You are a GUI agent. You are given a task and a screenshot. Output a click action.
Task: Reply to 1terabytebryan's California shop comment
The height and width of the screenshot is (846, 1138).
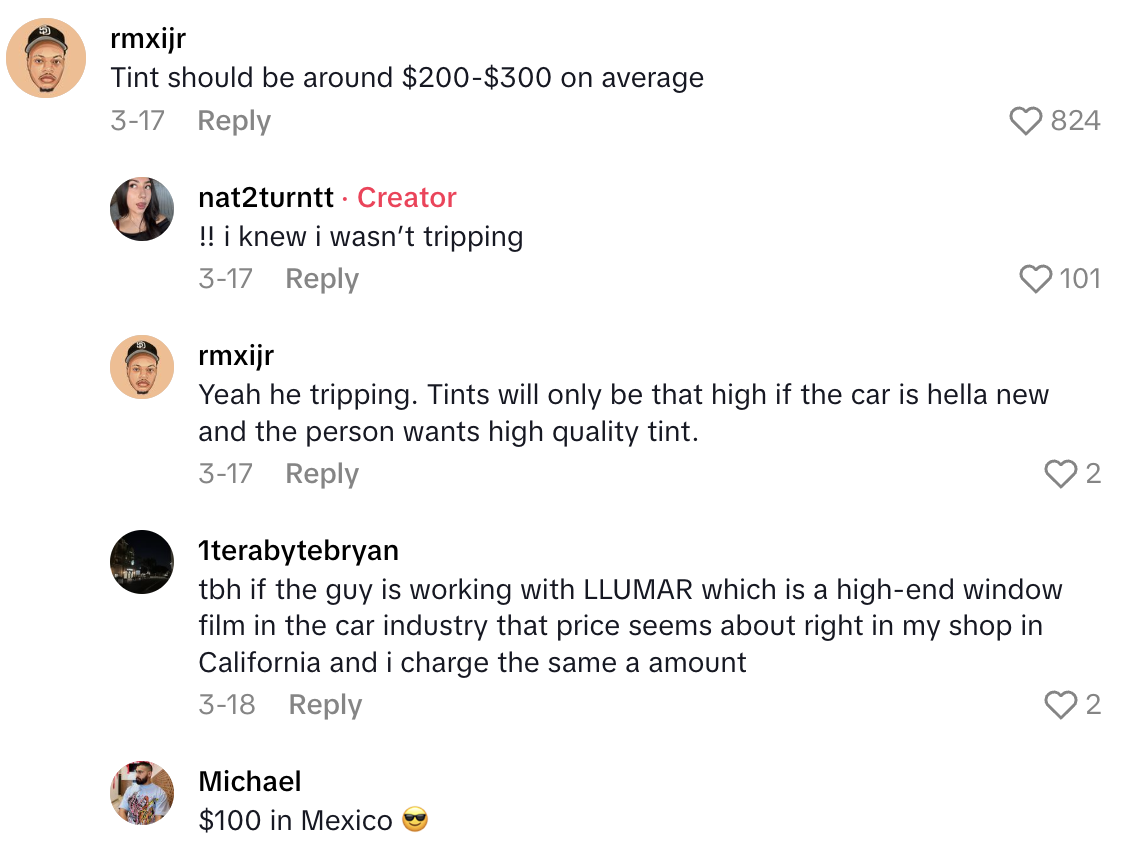[324, 704]
